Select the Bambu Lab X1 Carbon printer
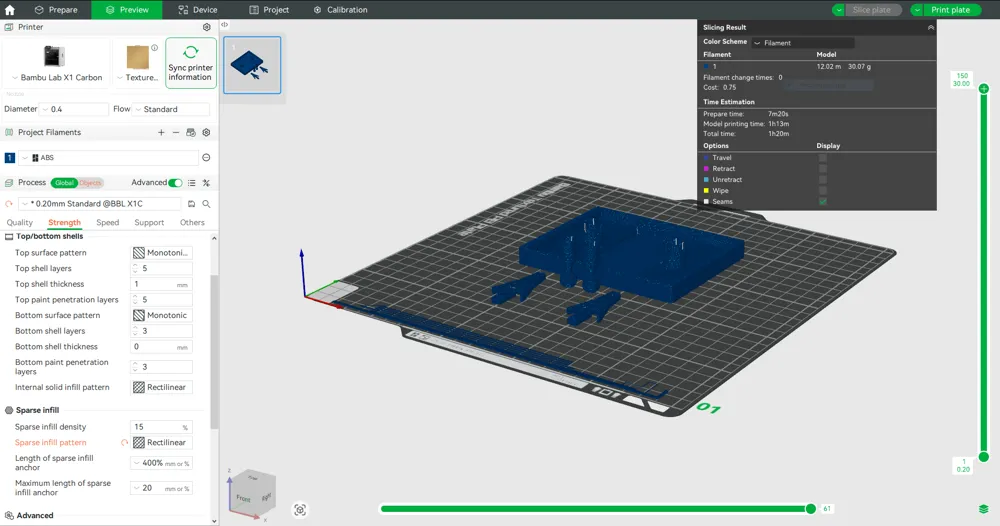 point(57,63)
